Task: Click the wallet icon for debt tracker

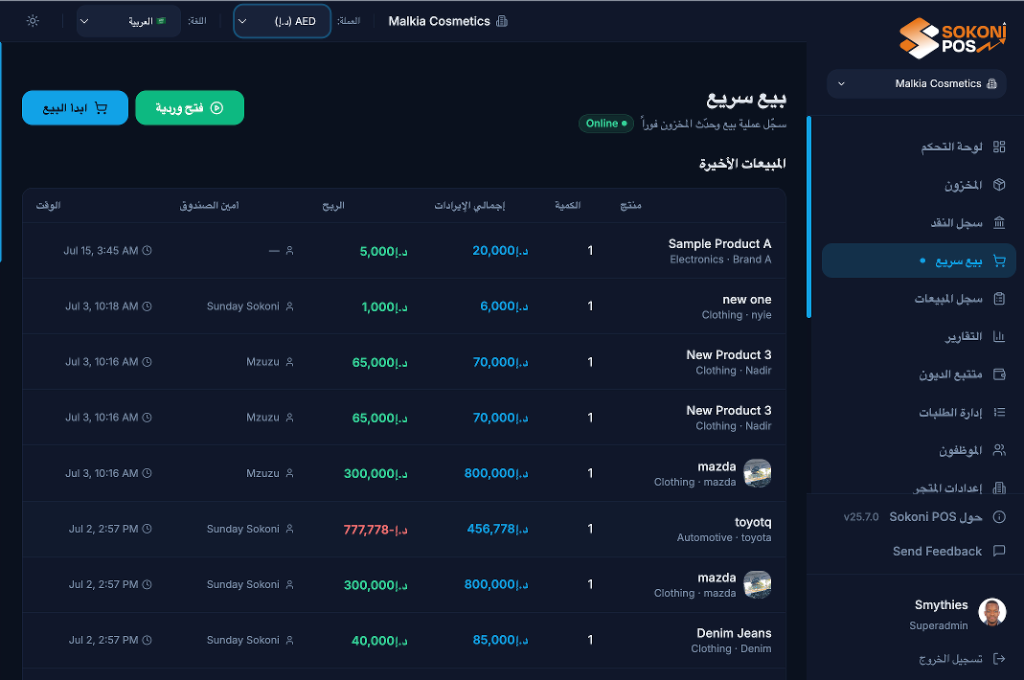Action: (999, 374)
